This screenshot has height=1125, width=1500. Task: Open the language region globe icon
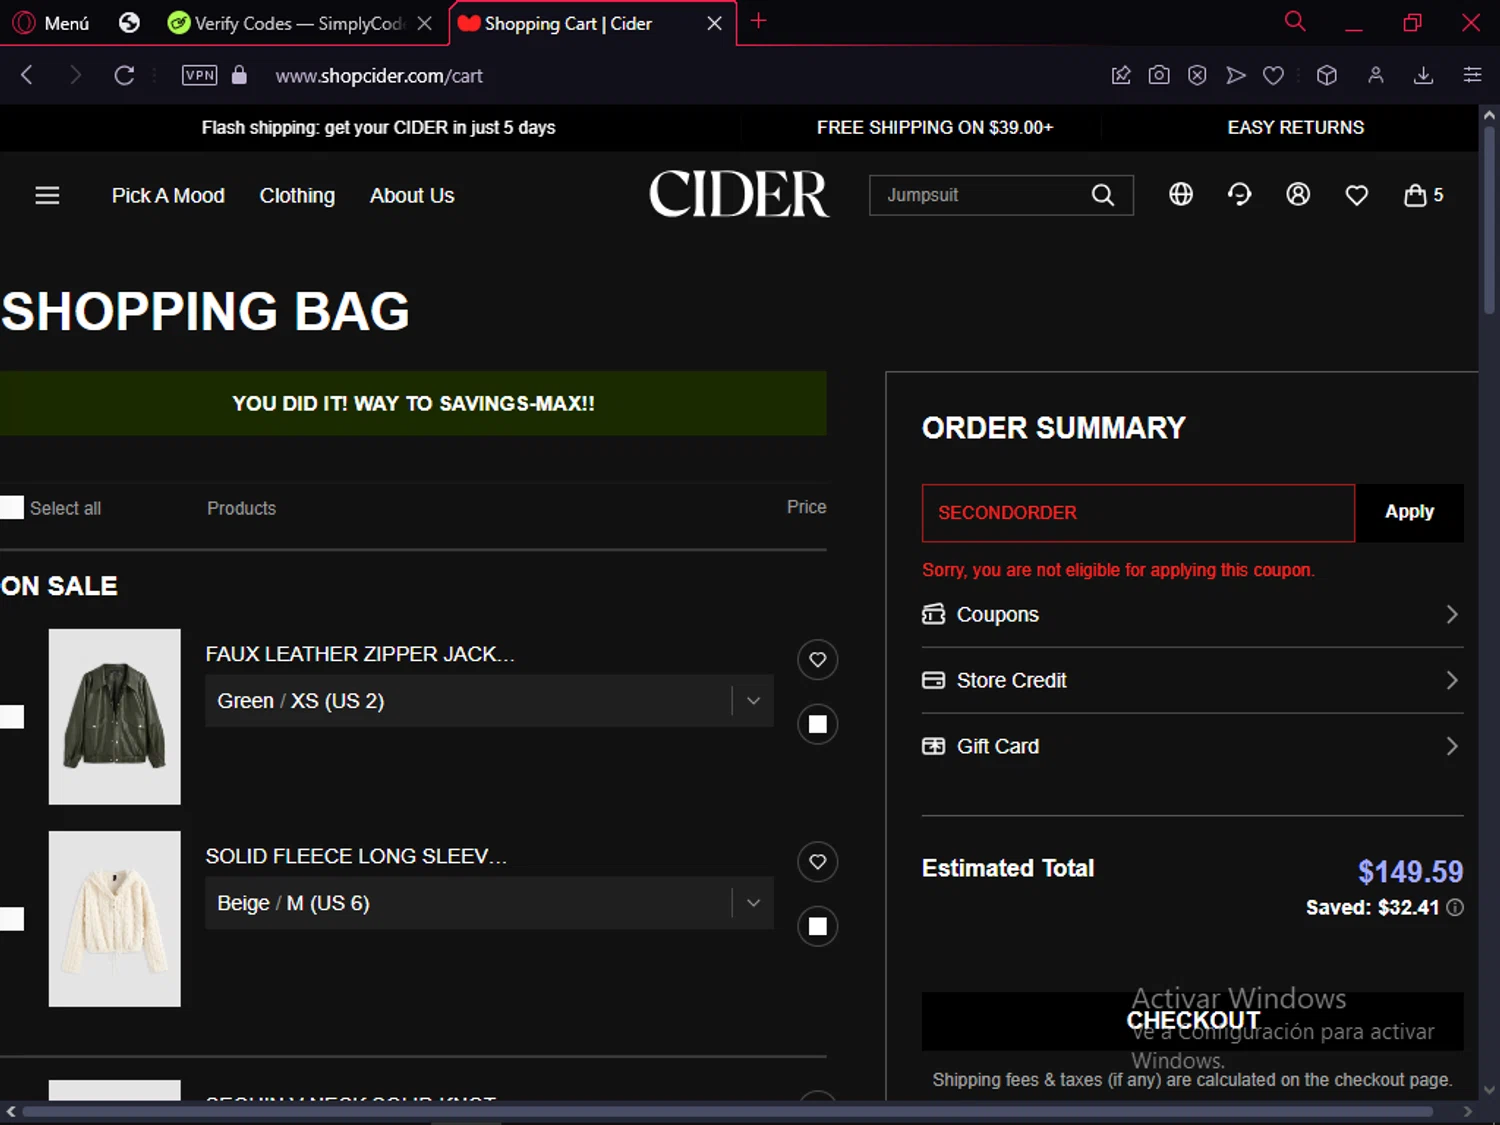coord(1181,194)
